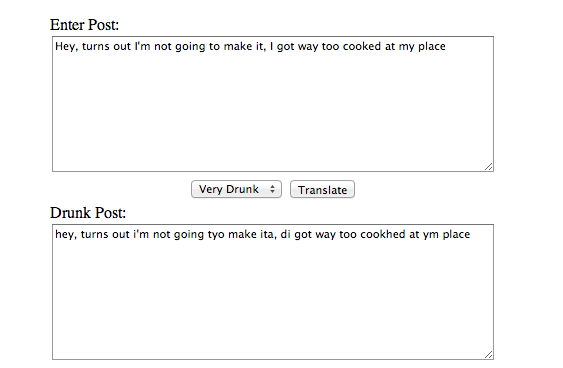Click the Enter Post box resize handle
The height and width of the screenshot is (368, 563).
pyautogui.click(x=489, y=167)
